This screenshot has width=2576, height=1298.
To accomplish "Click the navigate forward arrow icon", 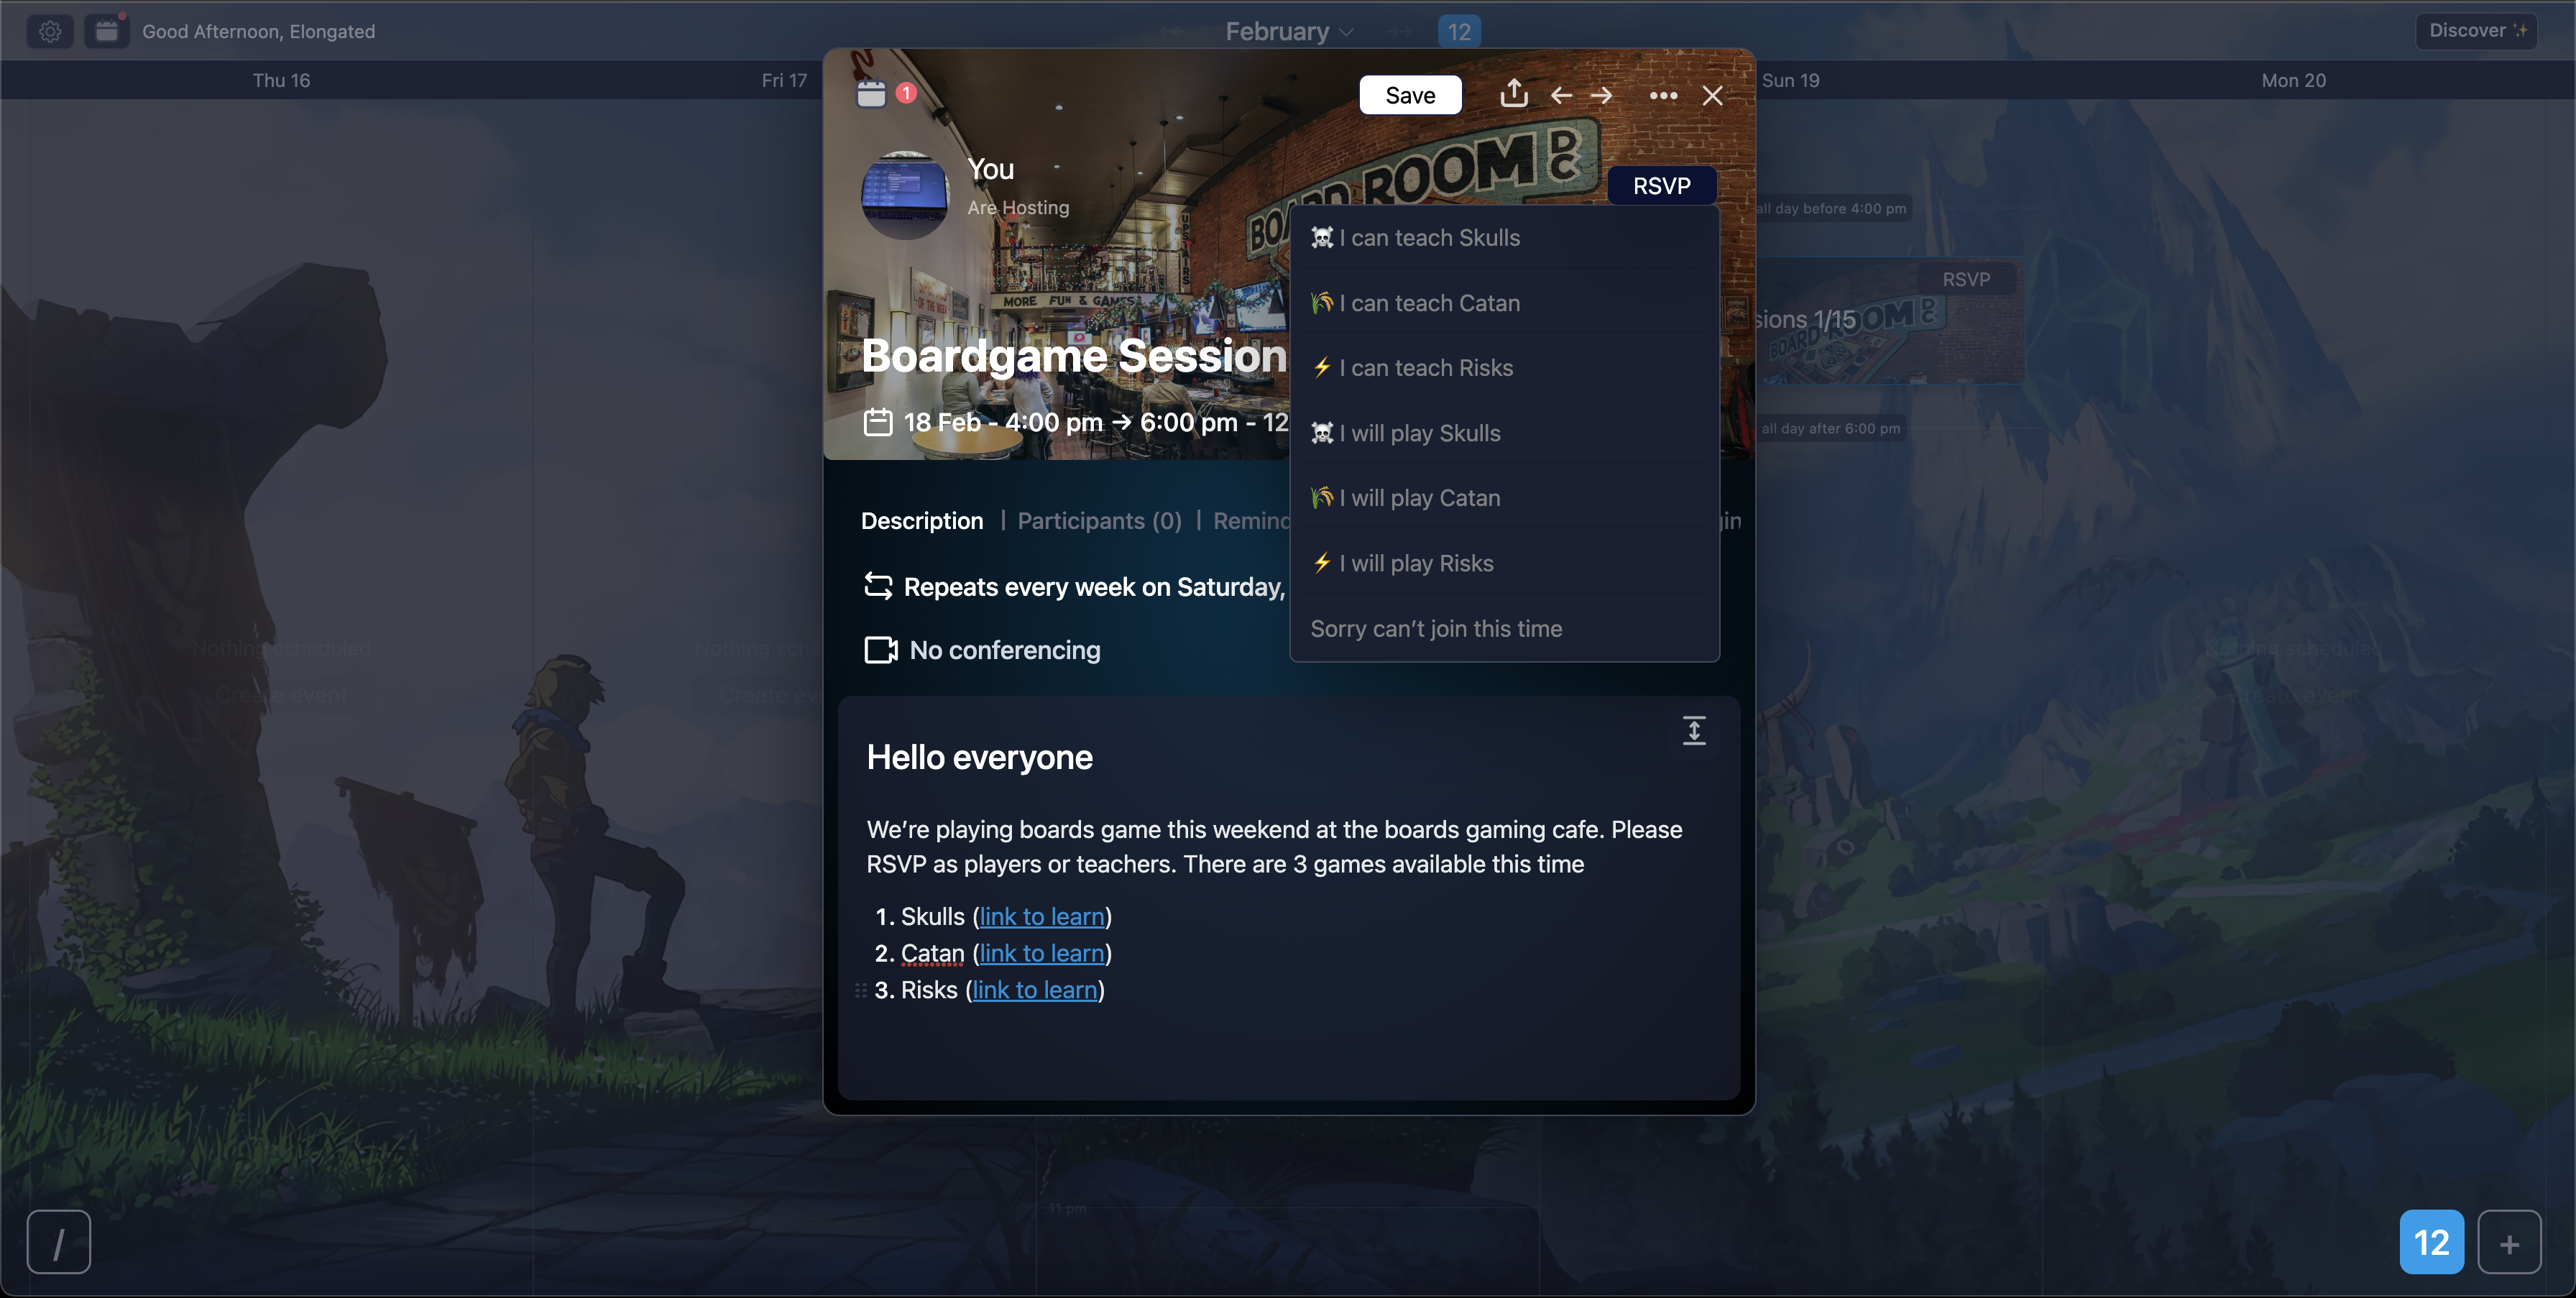I will pos(1603,93).
